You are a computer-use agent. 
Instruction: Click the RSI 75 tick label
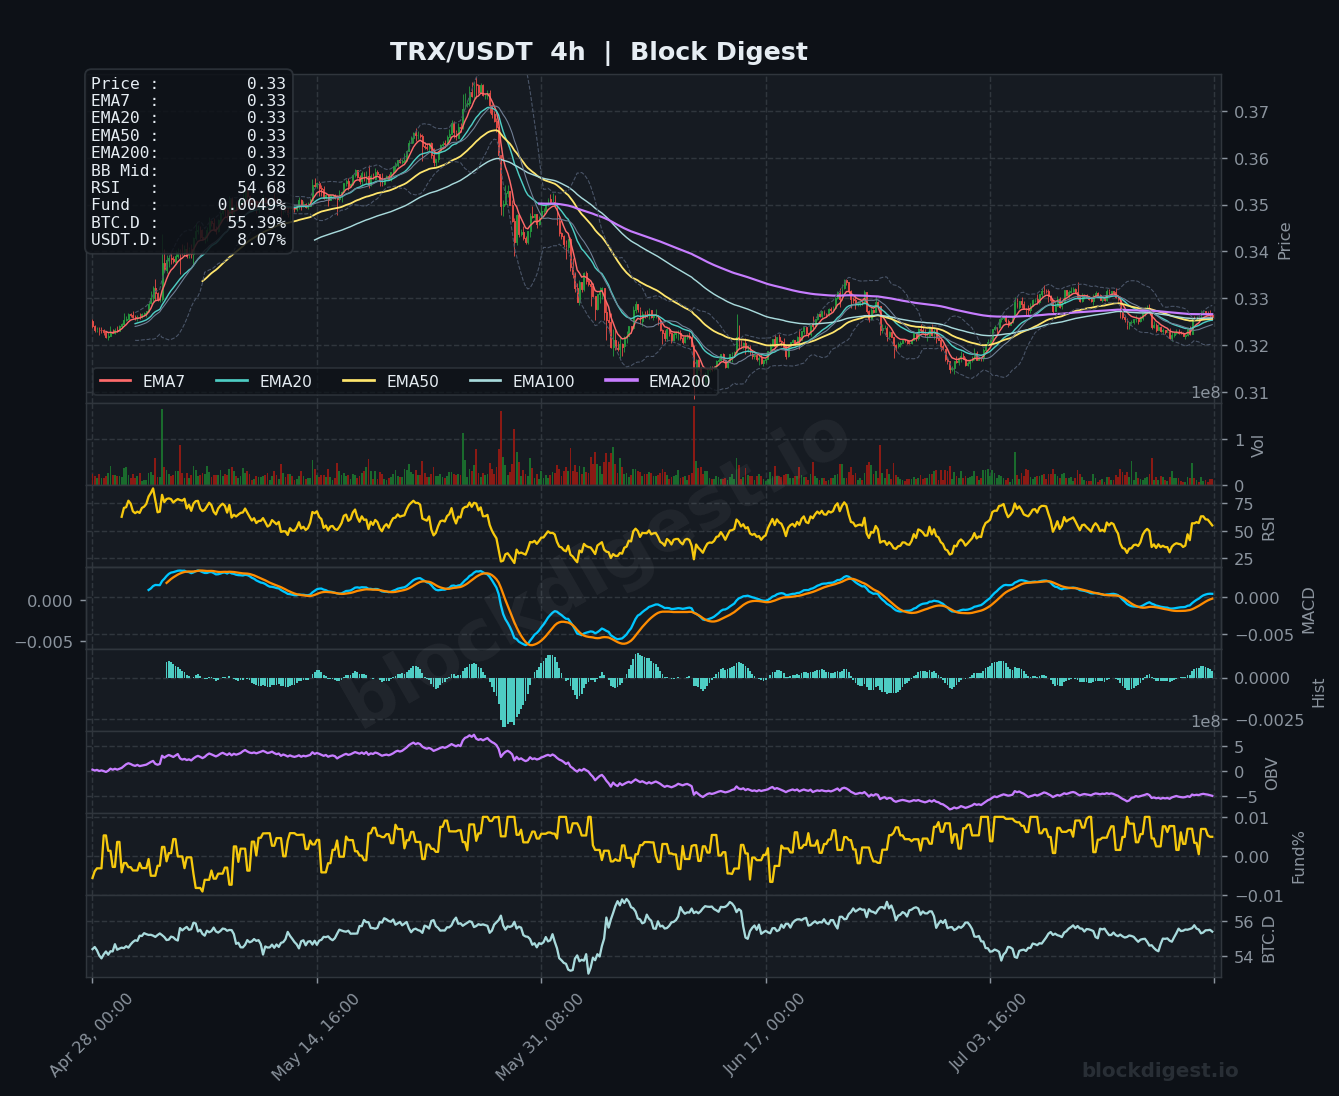point(1244,504)
